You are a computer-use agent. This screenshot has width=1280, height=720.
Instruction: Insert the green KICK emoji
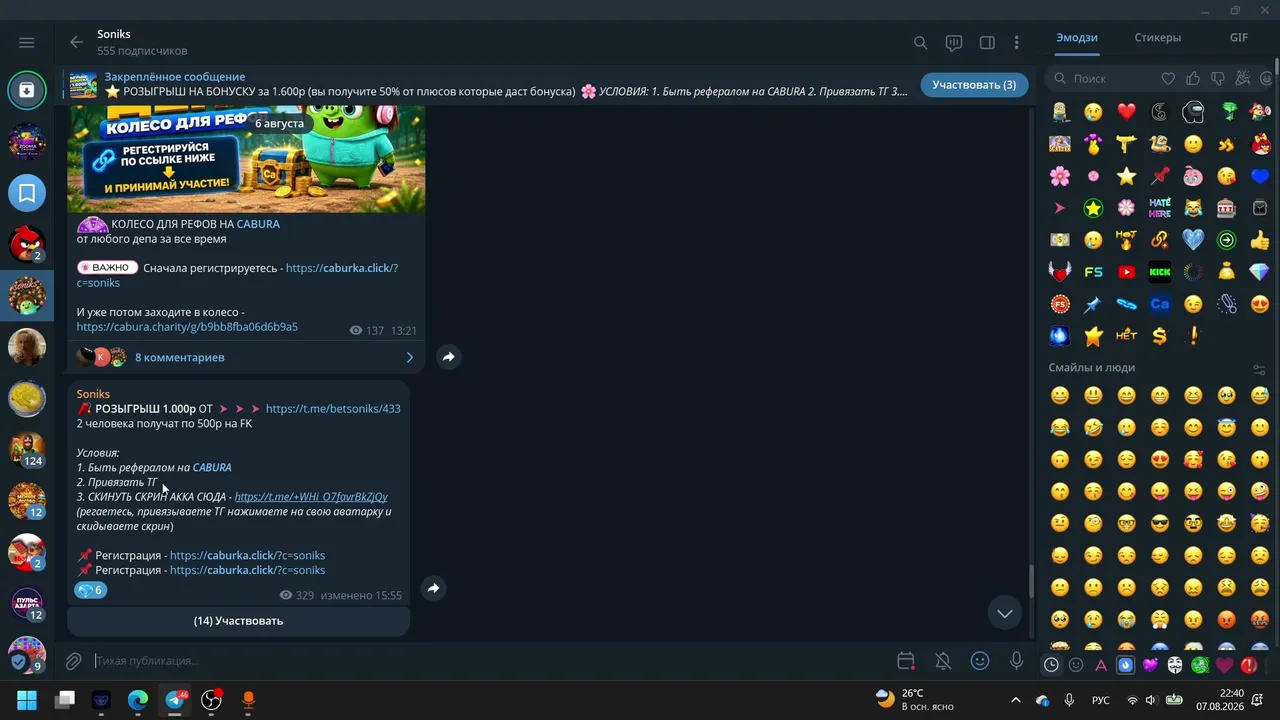(x=1160, y=272)
